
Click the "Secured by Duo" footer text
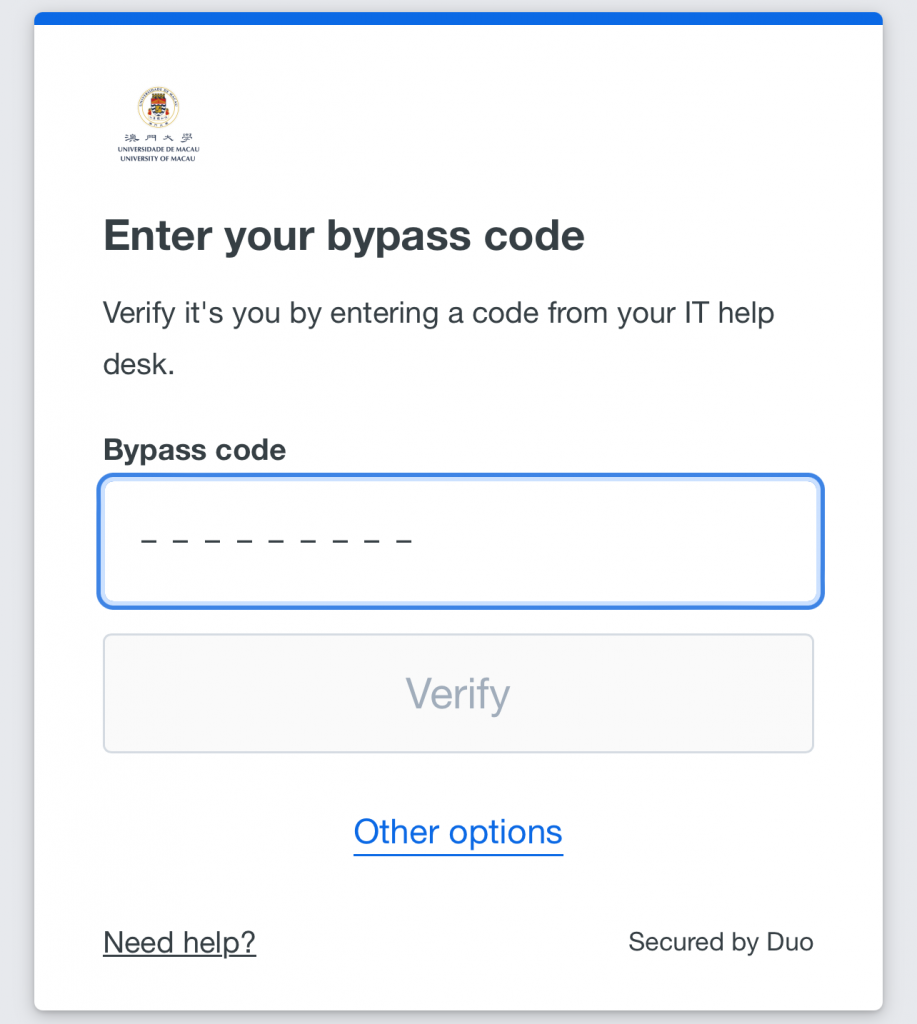click(720, 942)
